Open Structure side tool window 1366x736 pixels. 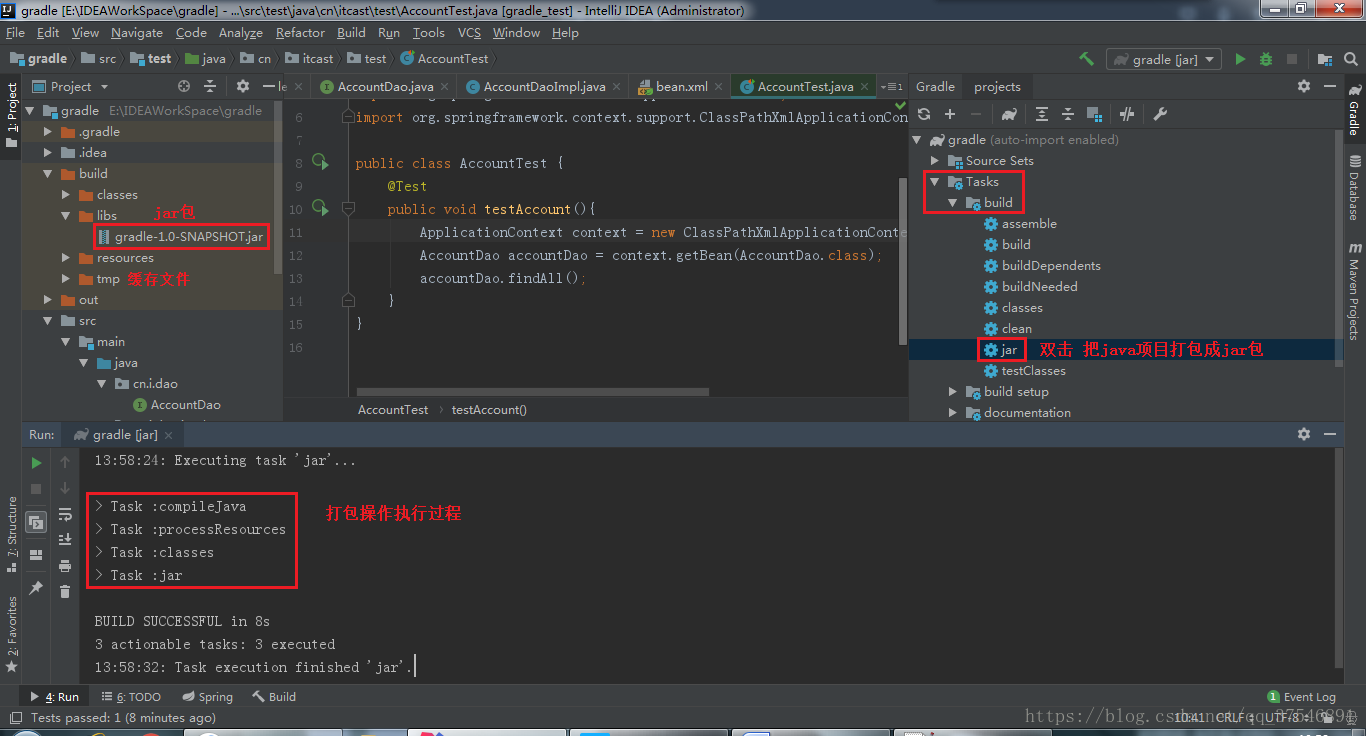[x=12, y=534]
